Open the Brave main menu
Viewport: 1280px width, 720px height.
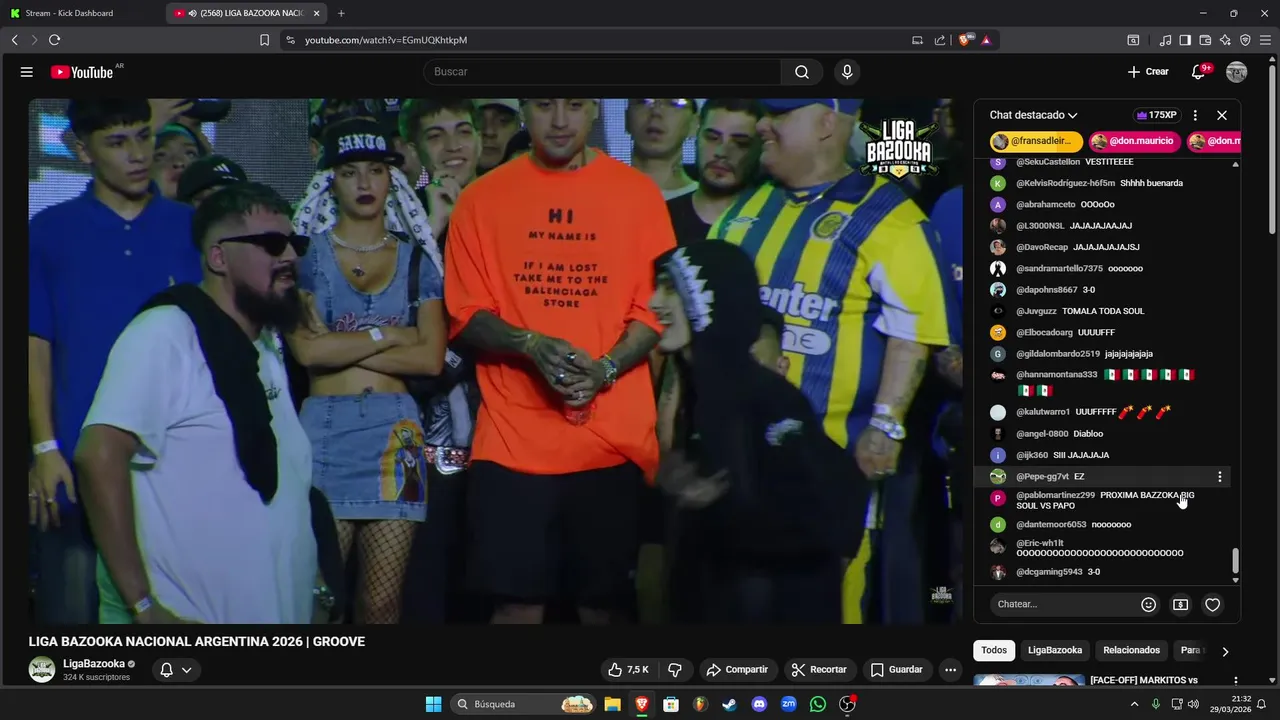(x=1265, y=40)
